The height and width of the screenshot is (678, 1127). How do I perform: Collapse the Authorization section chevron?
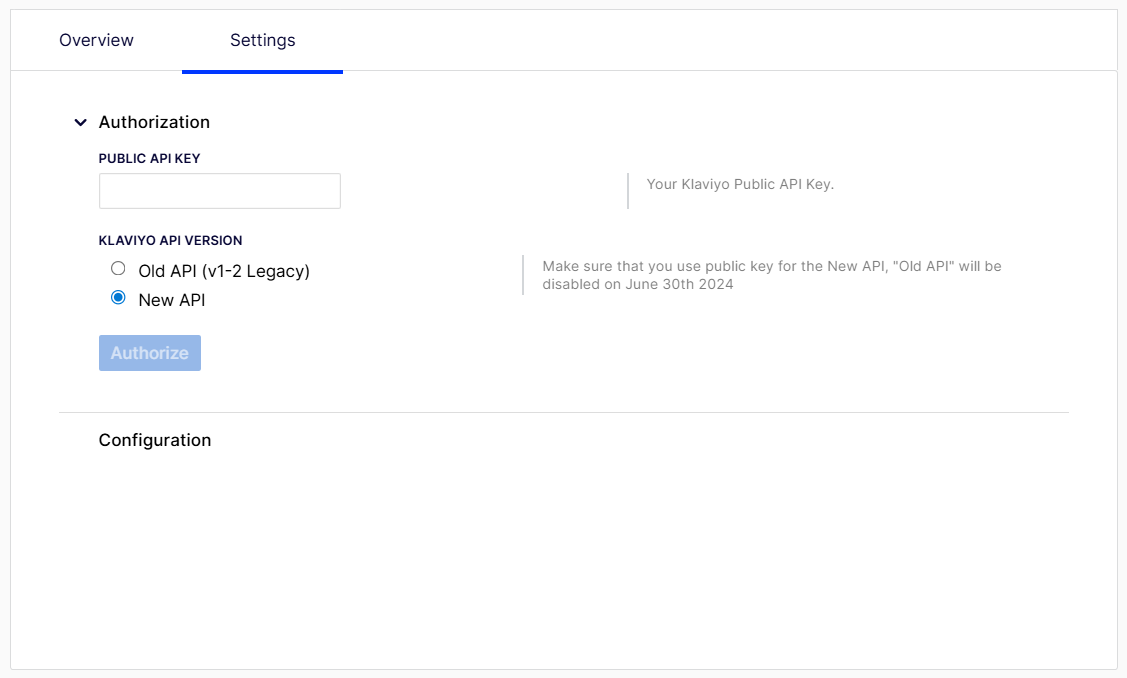[81, 123]
